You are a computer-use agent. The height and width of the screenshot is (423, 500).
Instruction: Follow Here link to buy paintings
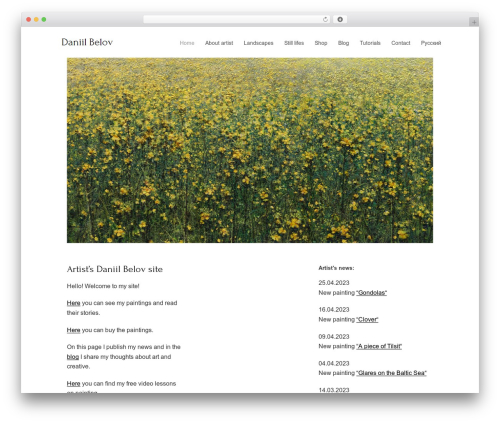point(73,330)
